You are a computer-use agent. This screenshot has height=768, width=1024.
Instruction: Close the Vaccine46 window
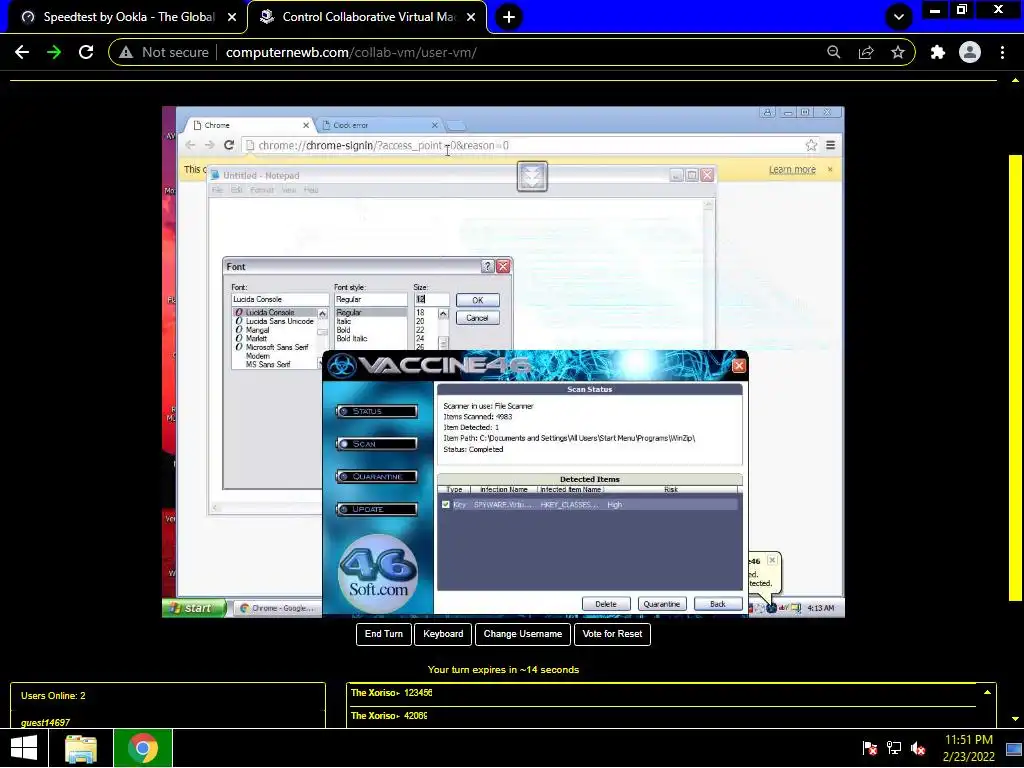pyautogui.click(x=739, y=366)
